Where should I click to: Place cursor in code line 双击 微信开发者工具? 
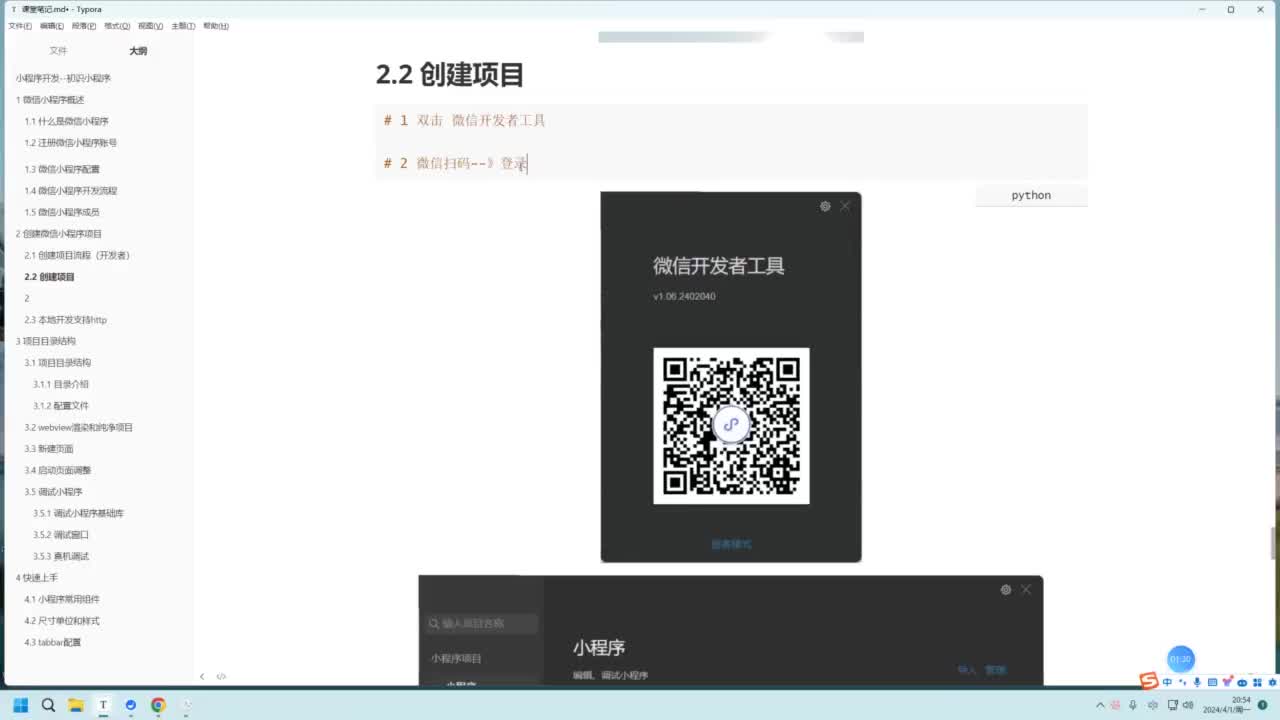tap(465, 120)
